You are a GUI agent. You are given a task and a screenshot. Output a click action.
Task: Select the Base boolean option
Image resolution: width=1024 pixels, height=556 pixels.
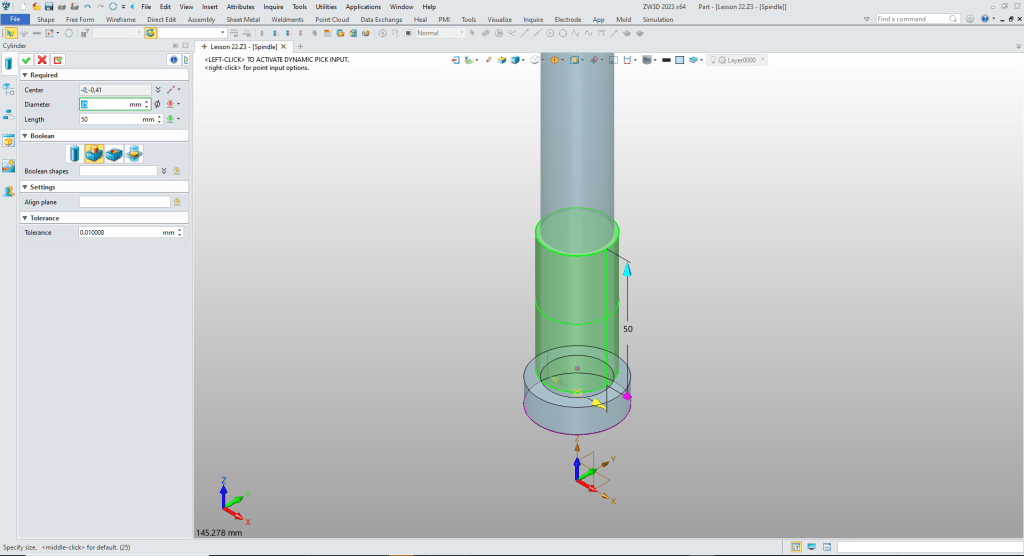74,153
